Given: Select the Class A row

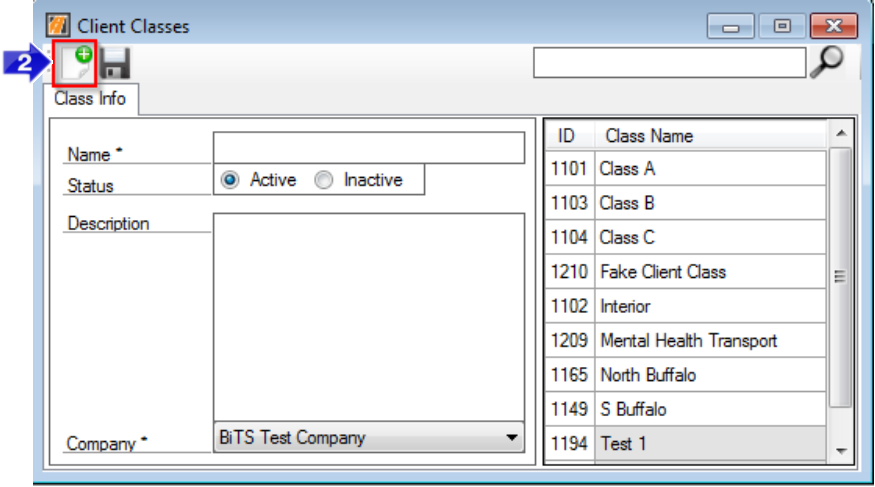Looking at the screenshot, I should coord(686,168).
